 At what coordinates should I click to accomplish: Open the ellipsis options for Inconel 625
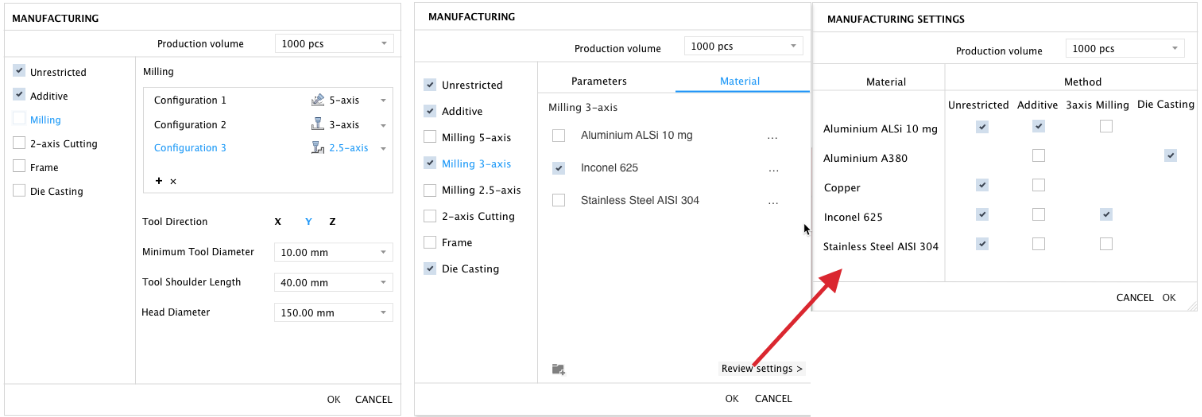click(x=772, y=169)
